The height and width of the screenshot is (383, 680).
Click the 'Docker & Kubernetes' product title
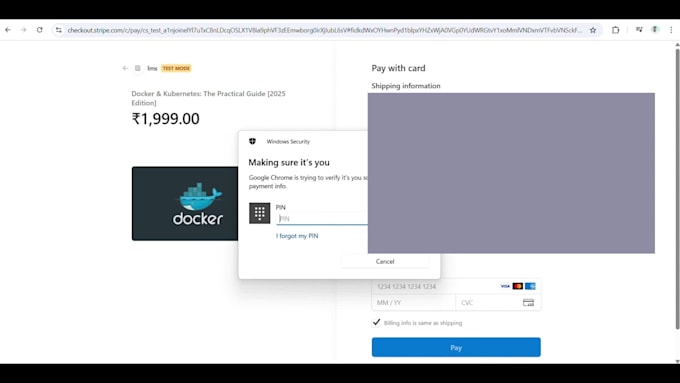tap(209, 98)
